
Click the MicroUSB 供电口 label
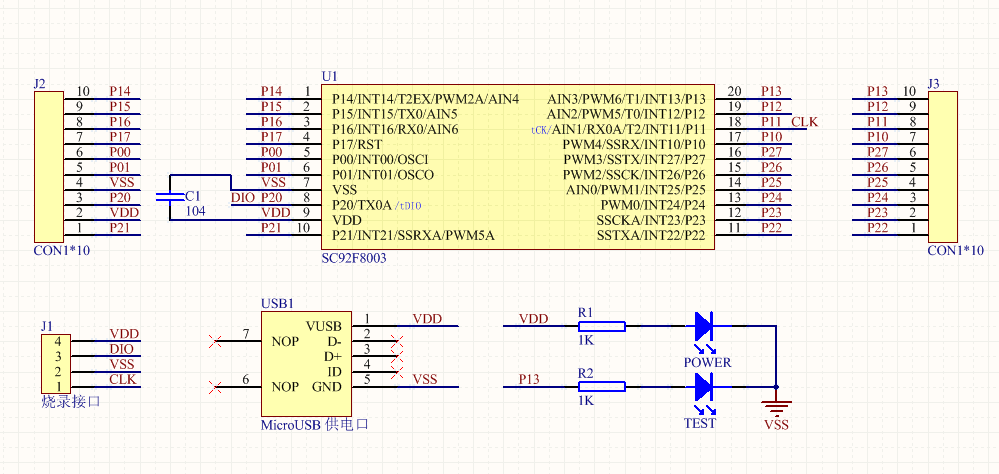click(x=315, y=424)
